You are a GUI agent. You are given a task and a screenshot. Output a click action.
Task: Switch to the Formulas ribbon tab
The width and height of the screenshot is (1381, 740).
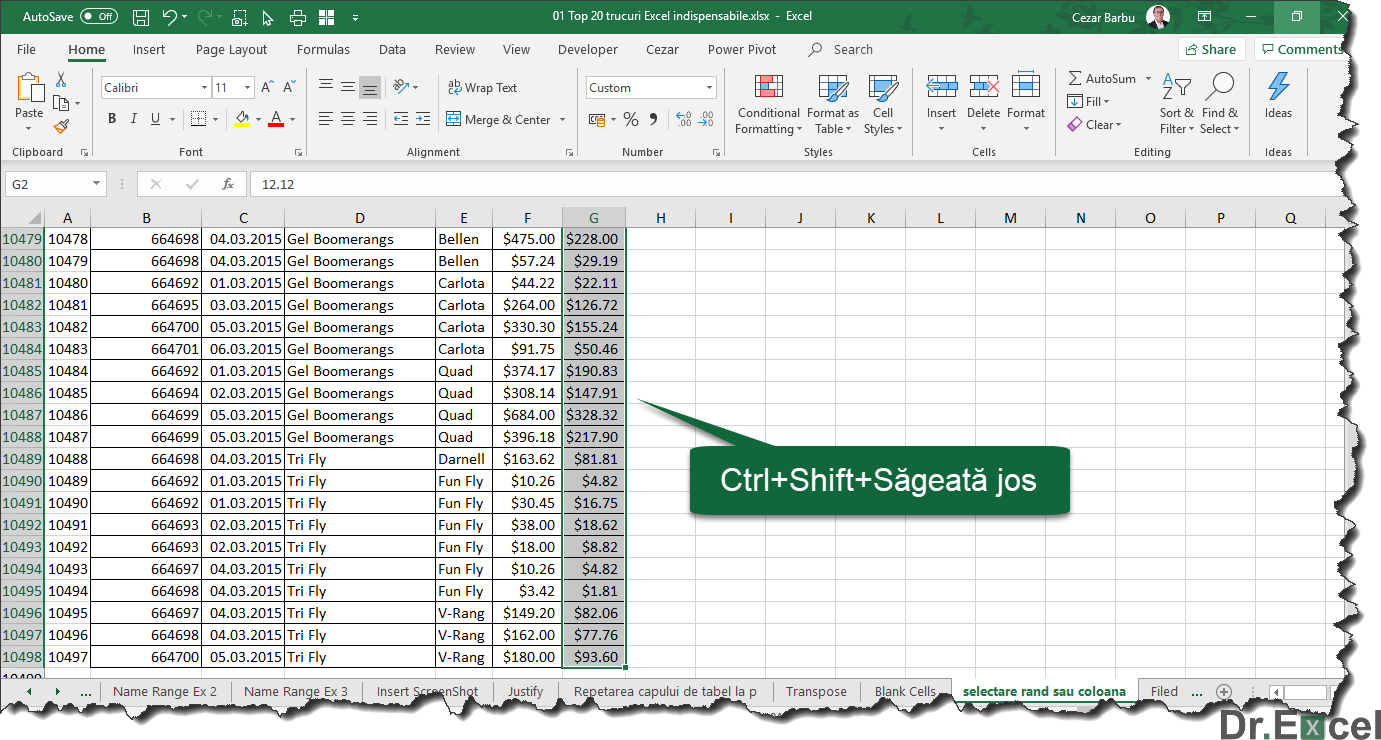pos(323,49)
